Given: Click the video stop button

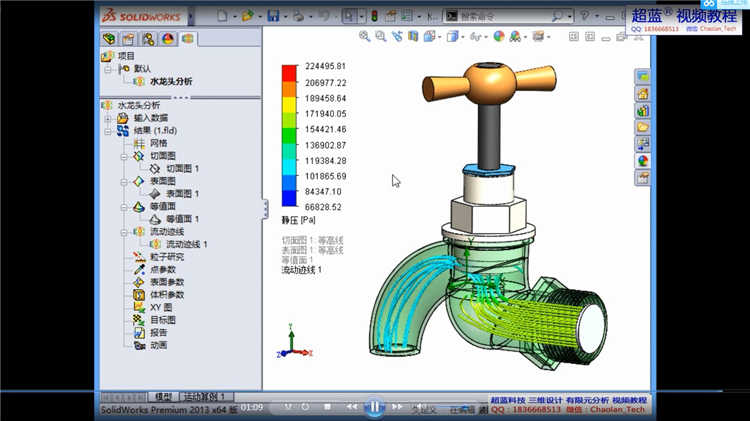Looking at the screenshot, I should [x=327, y=407].
